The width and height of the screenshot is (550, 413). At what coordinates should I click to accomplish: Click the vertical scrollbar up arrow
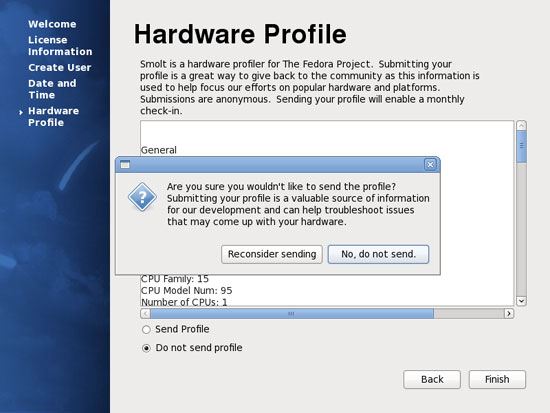[521, 126]
